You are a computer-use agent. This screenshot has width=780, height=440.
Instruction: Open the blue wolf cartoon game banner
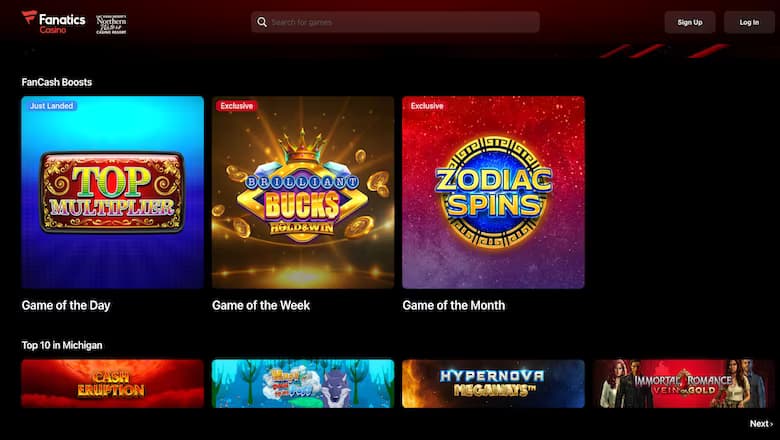click(x=303, y=384)
